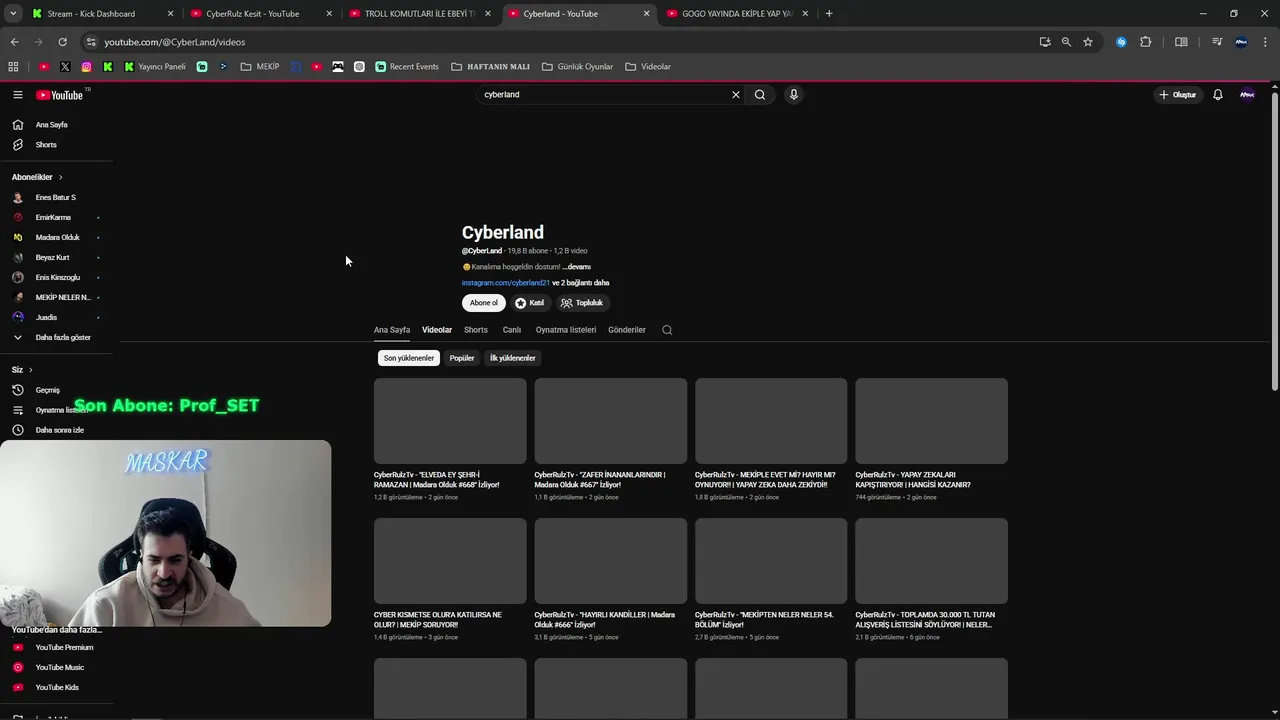This screenshot has width=1280, height=720.
Task: Open the Extensions puzzle menu
Action: [1146, 42]
